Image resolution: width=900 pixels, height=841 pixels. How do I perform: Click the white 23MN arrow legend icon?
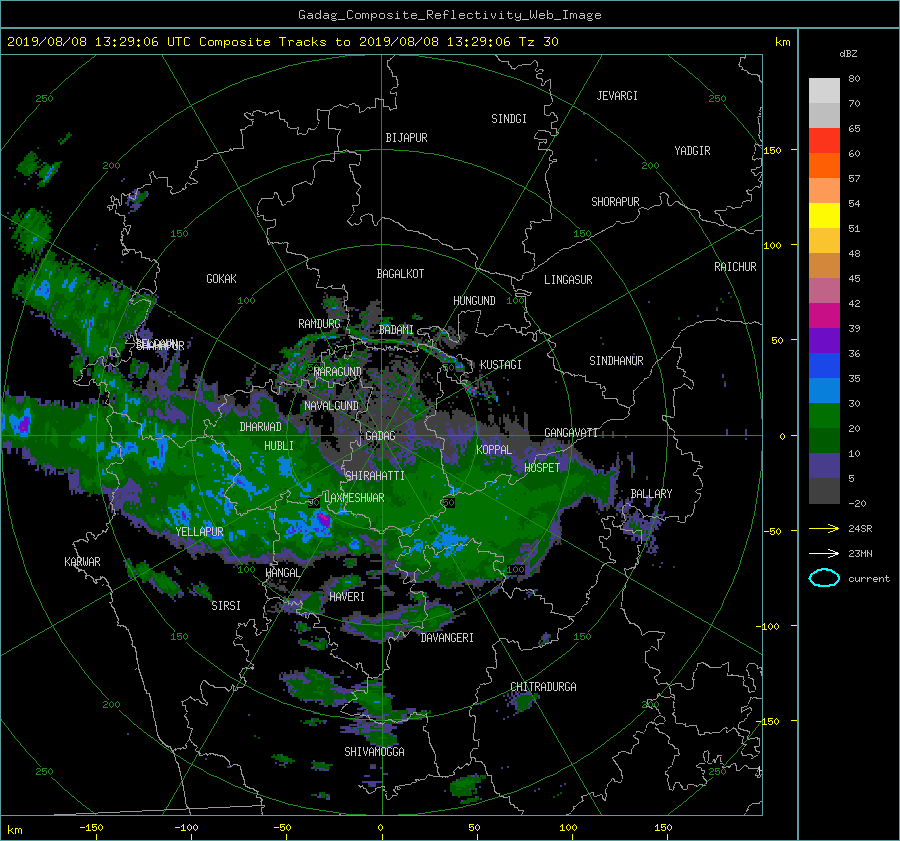pos(824,553)
